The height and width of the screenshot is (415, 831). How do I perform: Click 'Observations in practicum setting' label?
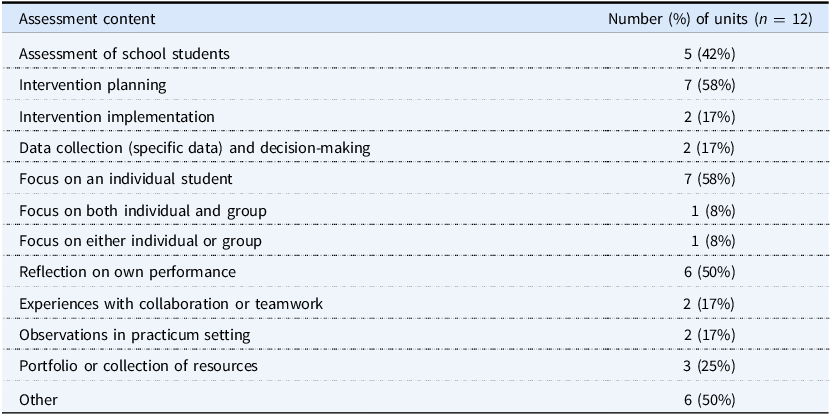pos(135,335)
